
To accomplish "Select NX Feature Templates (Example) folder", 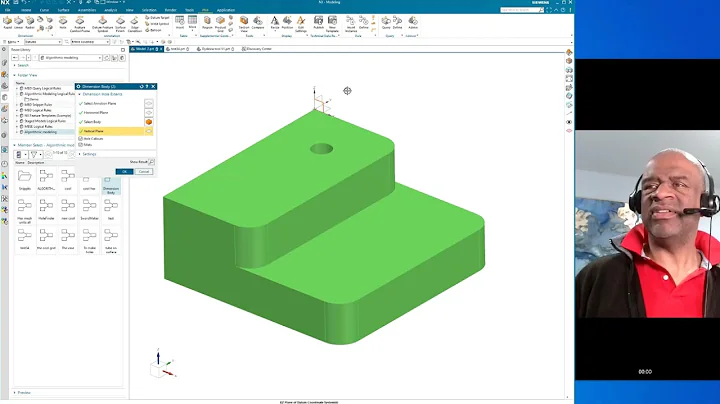I will tap(47, 116).
